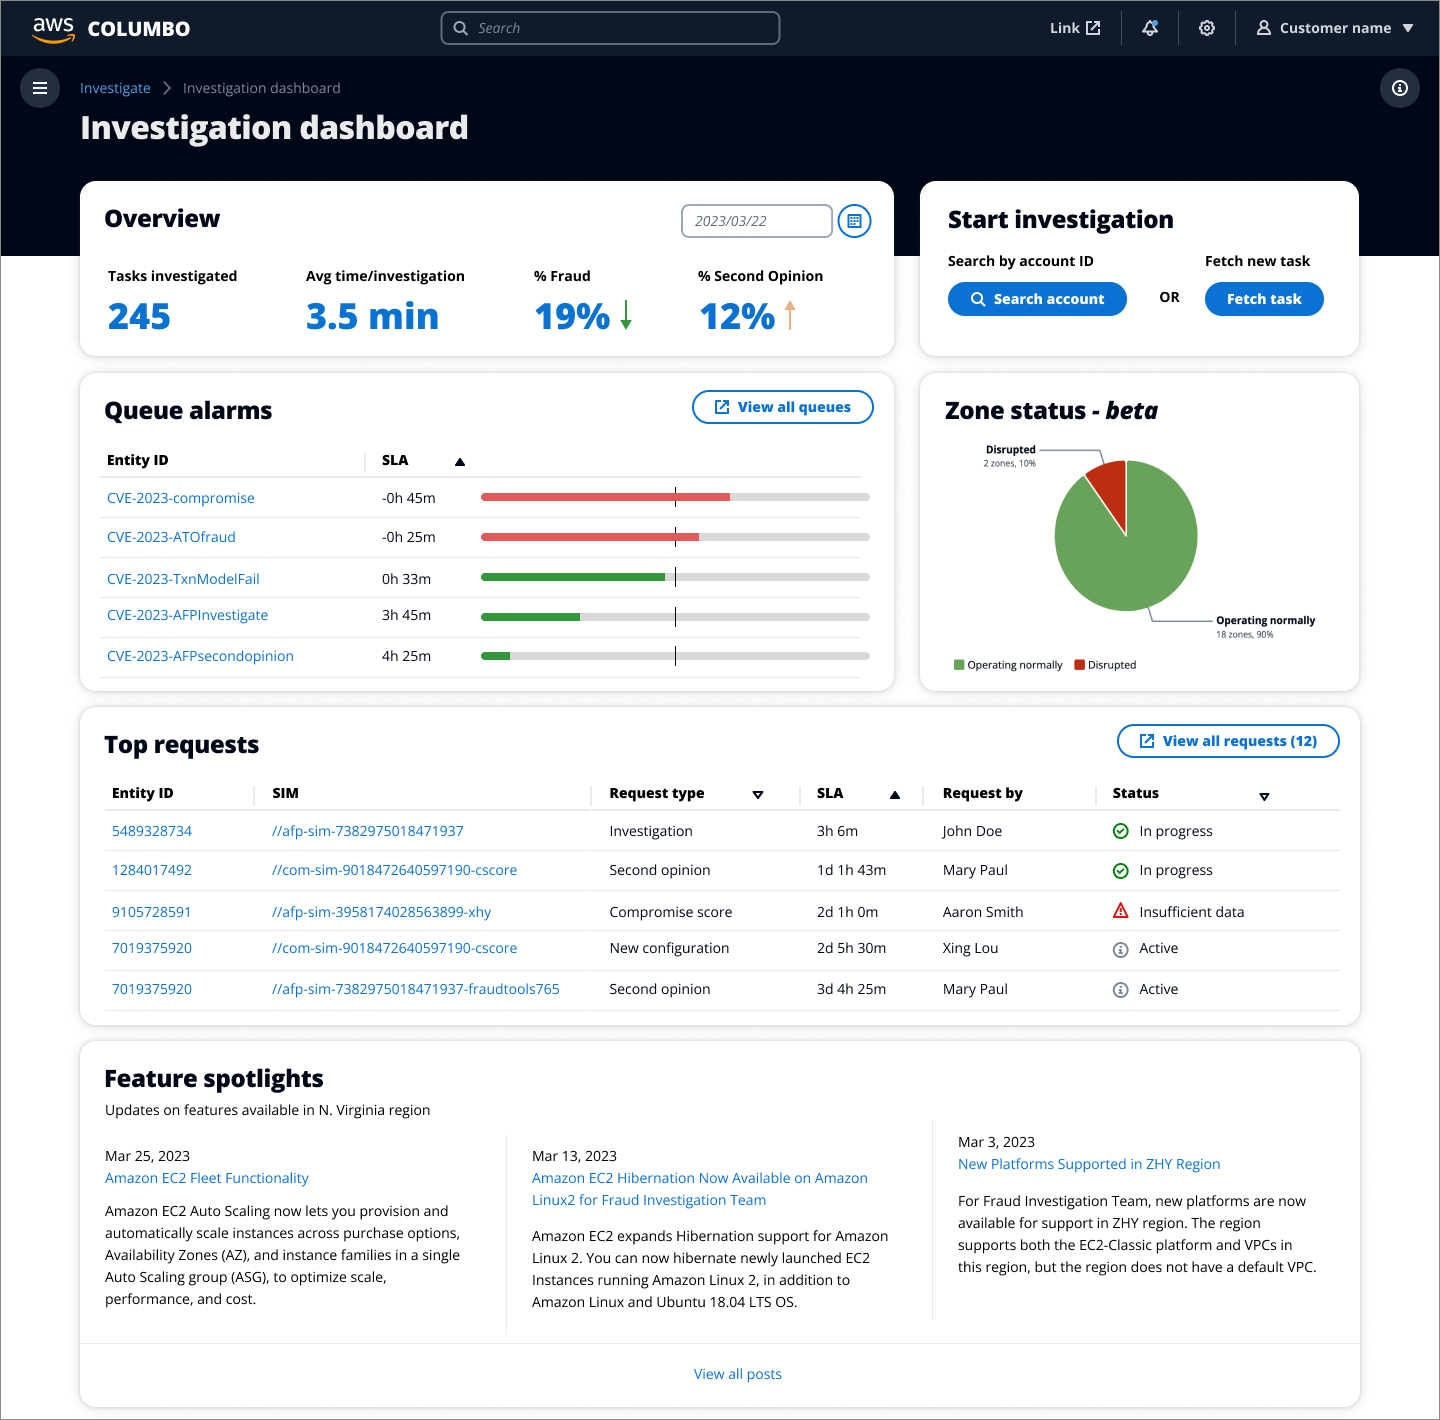1440x1420 pixels.
Task: Click View all requests (12) button
Action: coord(1228,741)
